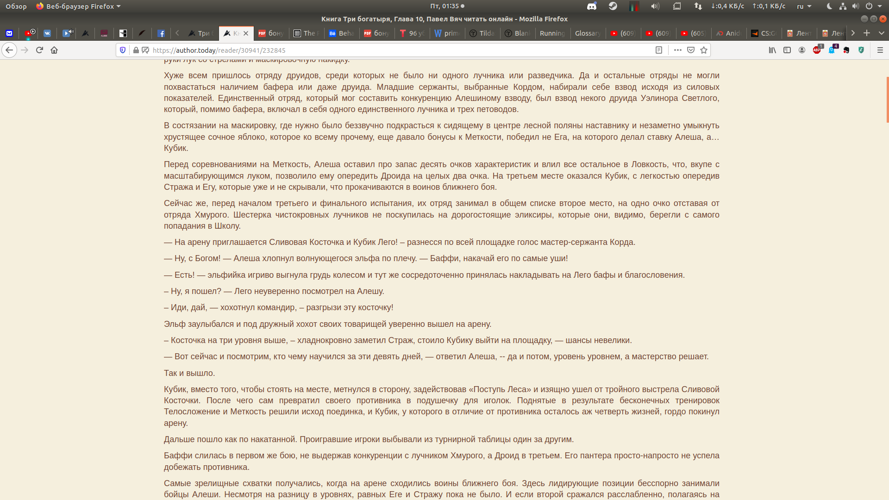
Task: Expand Веб-браузер Firefox app menu
Action: point(78,6)
